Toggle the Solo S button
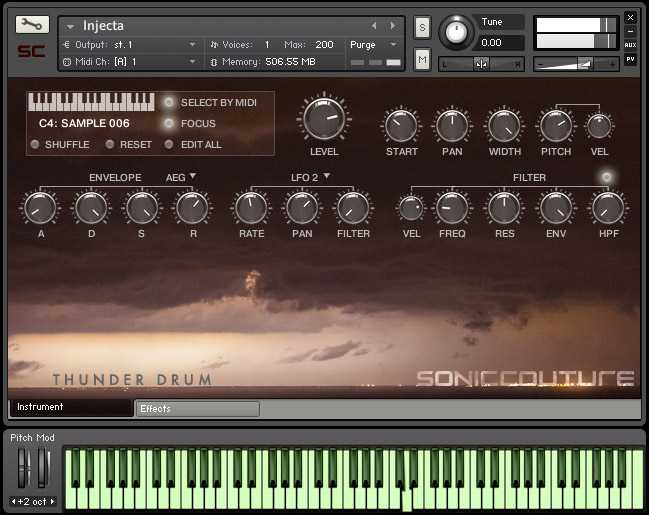649x515 pixels. 422,27
